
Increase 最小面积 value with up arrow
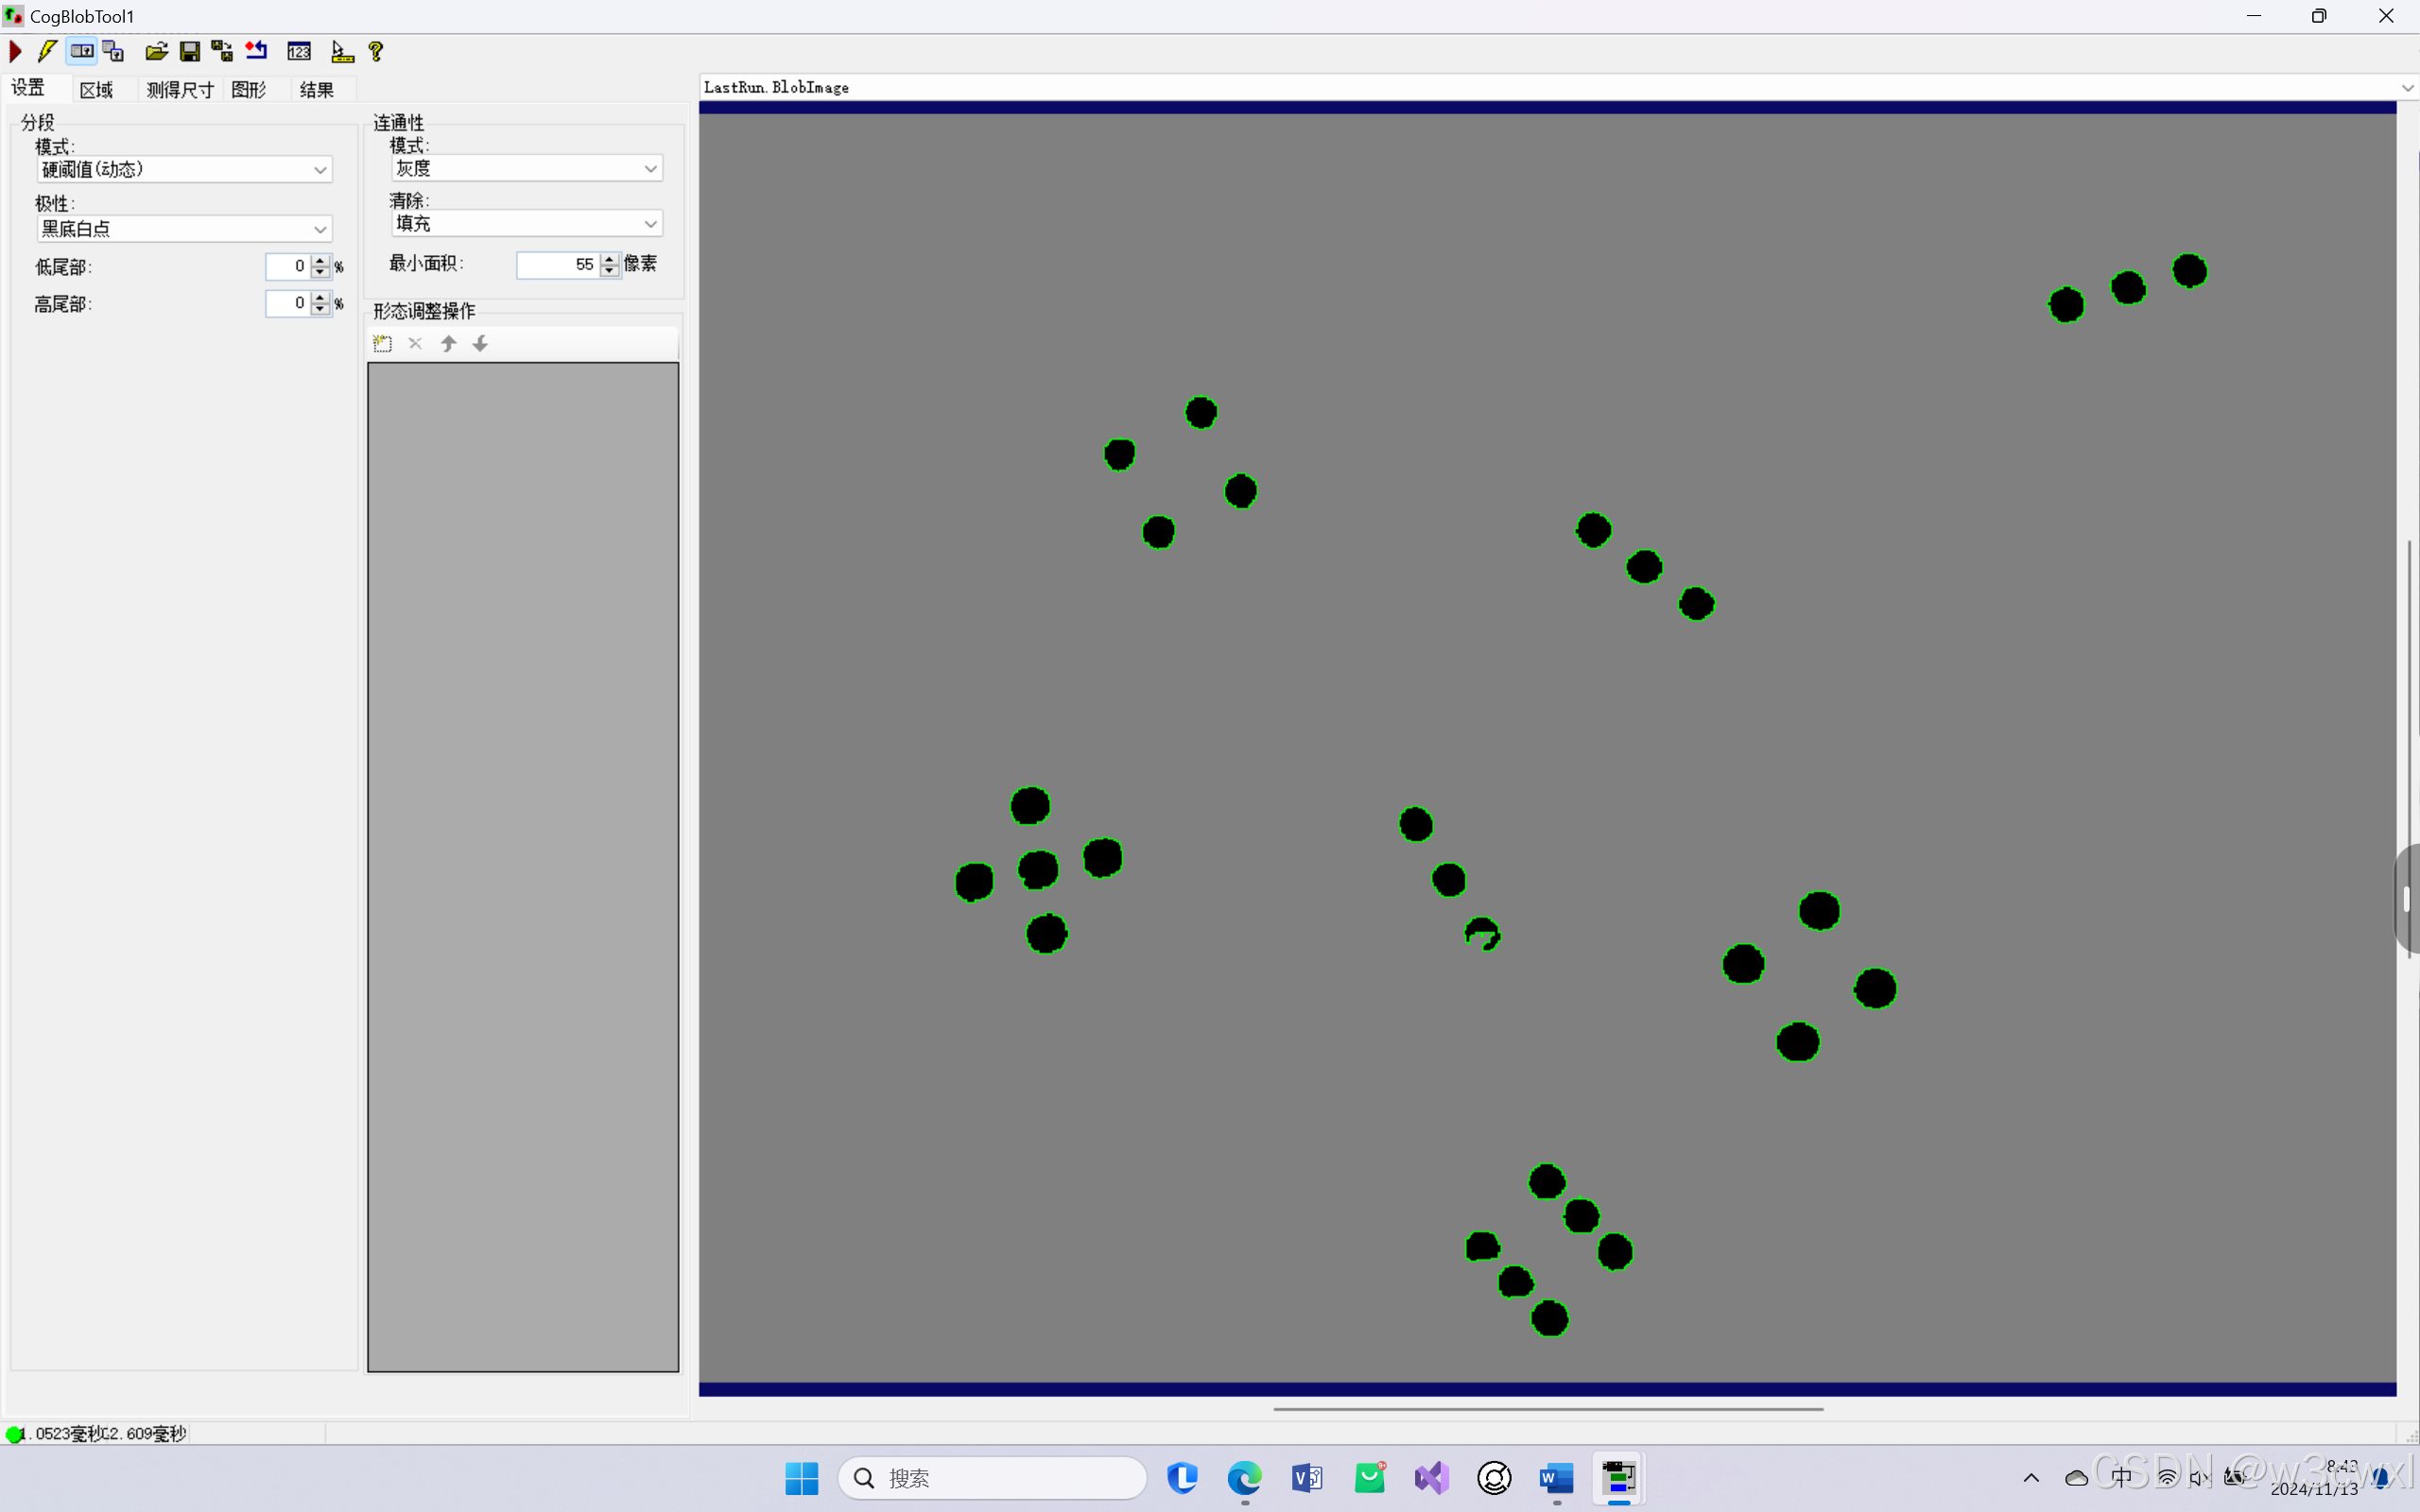click(610, 259)
